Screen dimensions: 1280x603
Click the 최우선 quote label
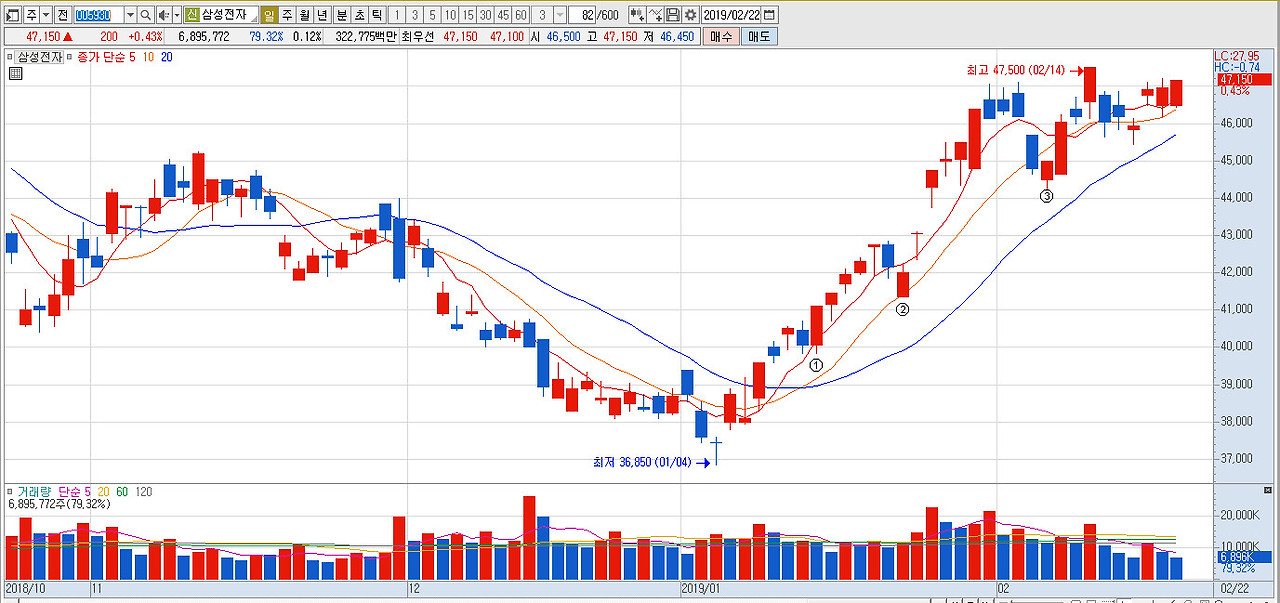(x=417, y=36)
